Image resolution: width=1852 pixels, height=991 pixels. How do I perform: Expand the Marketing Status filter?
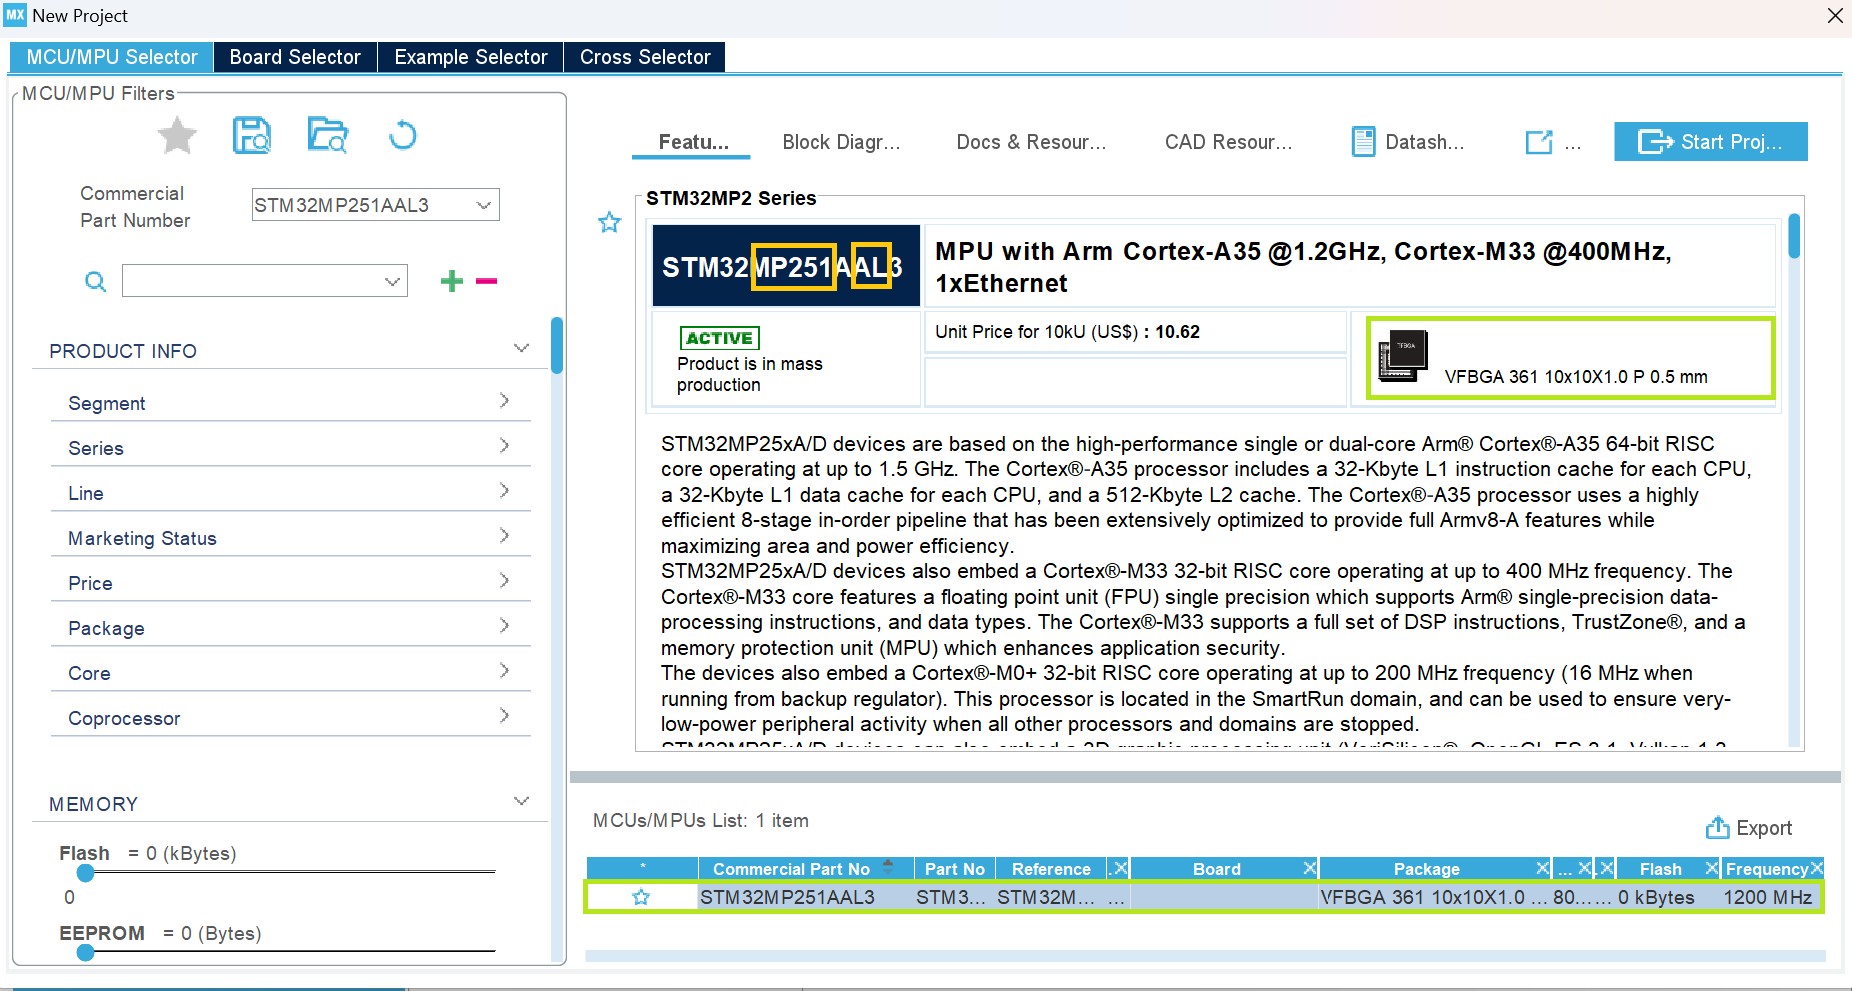tap(504, 536)
